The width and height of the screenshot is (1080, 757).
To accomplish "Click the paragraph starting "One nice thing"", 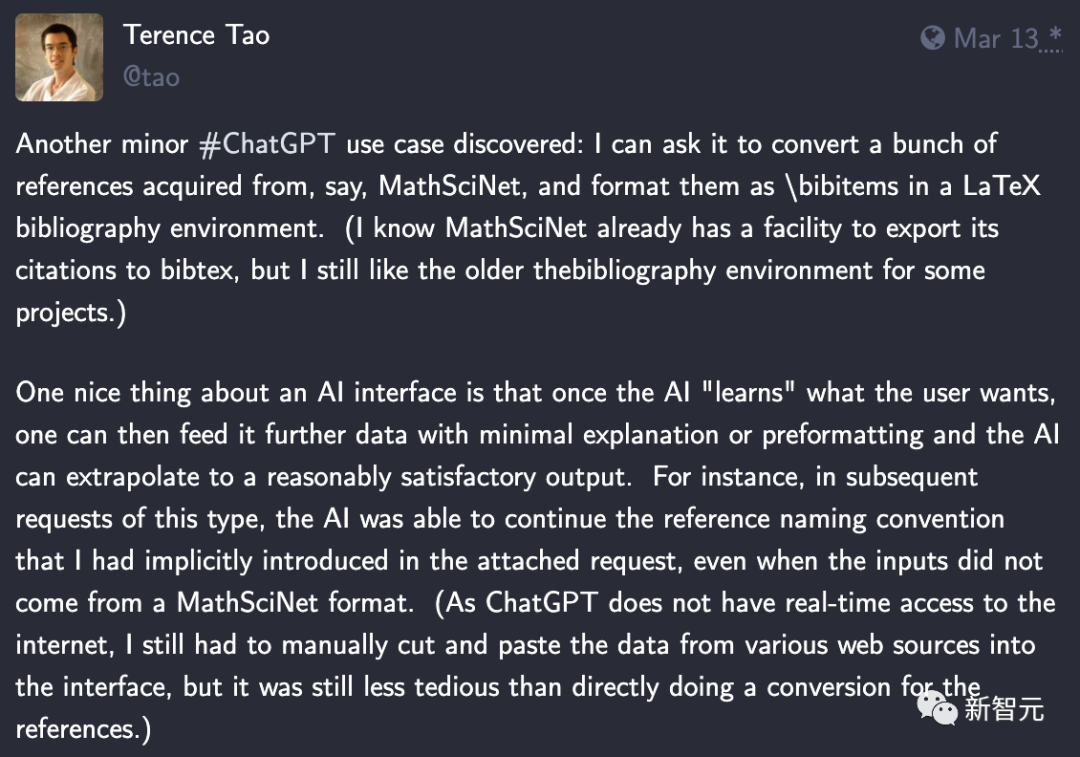I will [536, 561].
